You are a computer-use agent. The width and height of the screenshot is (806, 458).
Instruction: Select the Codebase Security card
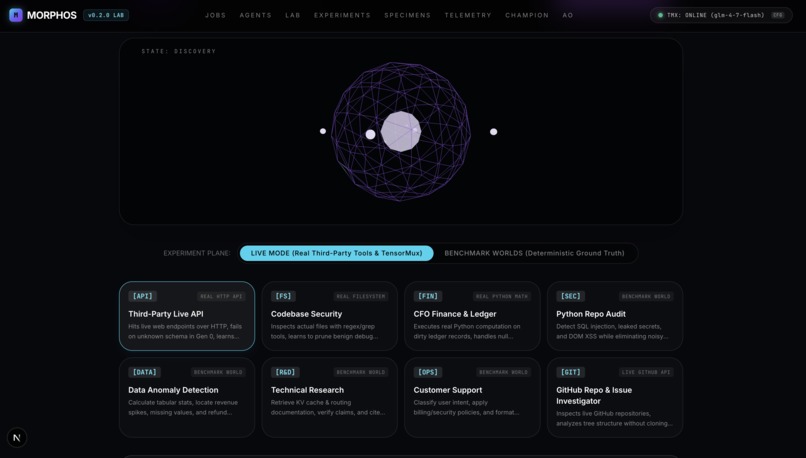329,316
